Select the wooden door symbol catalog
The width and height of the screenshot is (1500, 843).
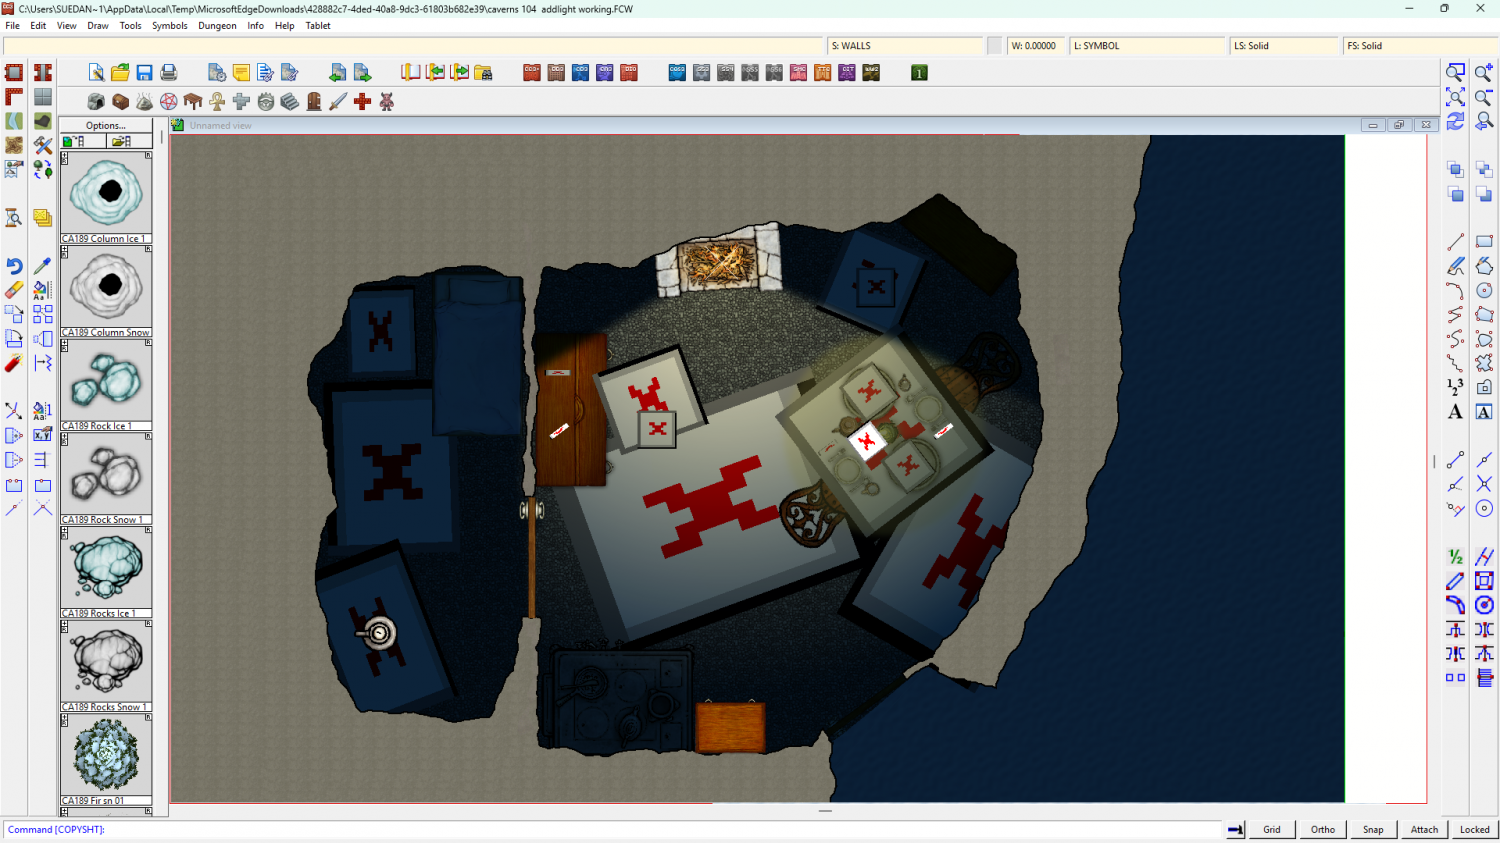click(x=314, y=102)
